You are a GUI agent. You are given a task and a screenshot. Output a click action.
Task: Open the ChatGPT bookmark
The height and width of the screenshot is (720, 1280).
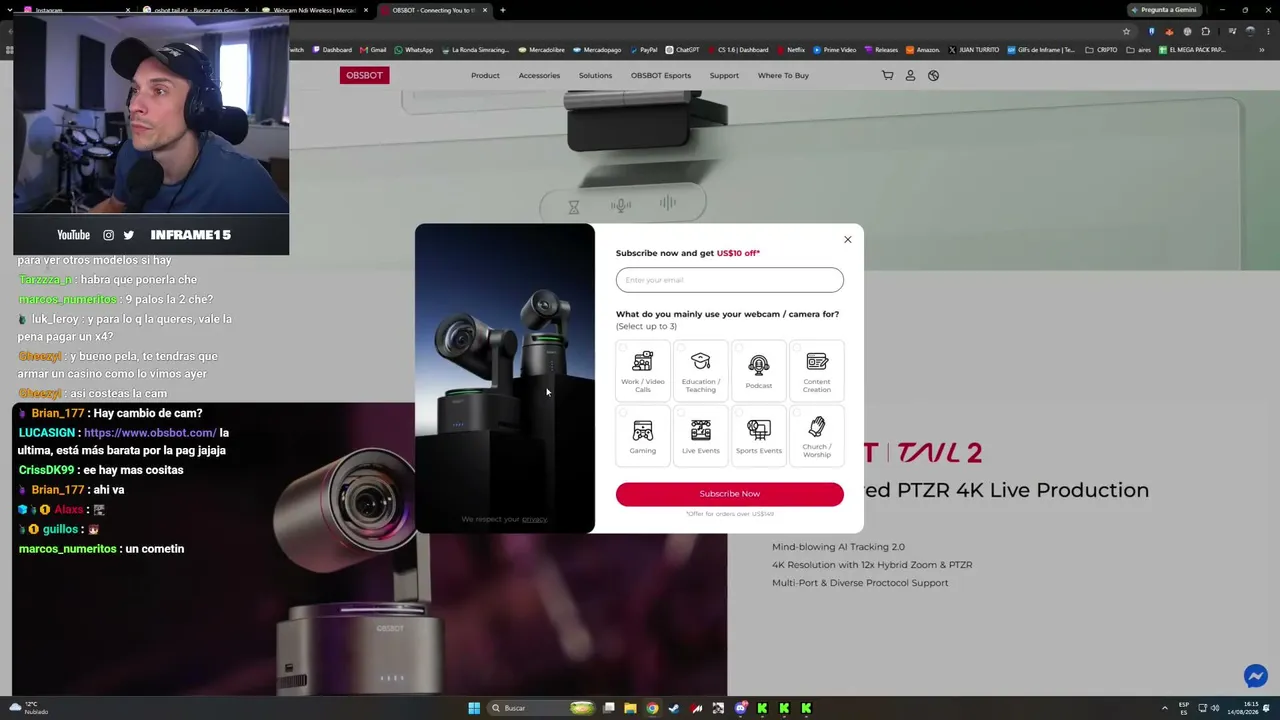683,50
